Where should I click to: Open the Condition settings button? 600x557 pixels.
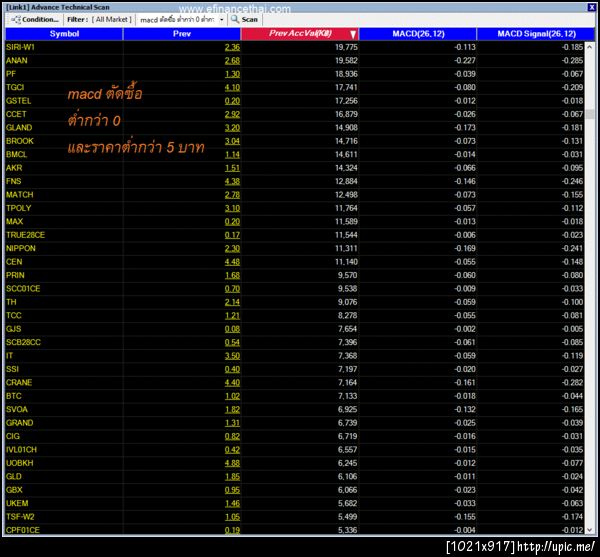click(35, 20)
